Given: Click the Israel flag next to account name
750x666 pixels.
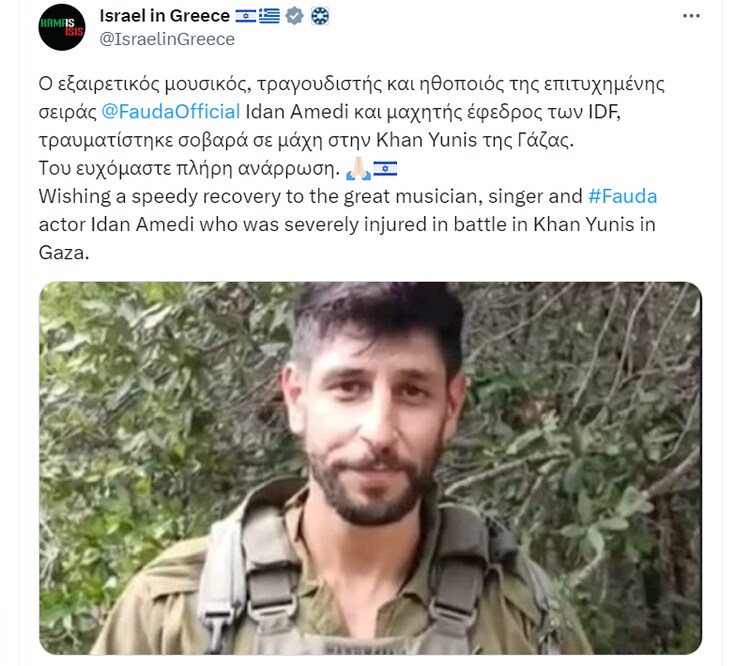Looking at the screenshot, I should pyautogui.click(x=245, y=16).
